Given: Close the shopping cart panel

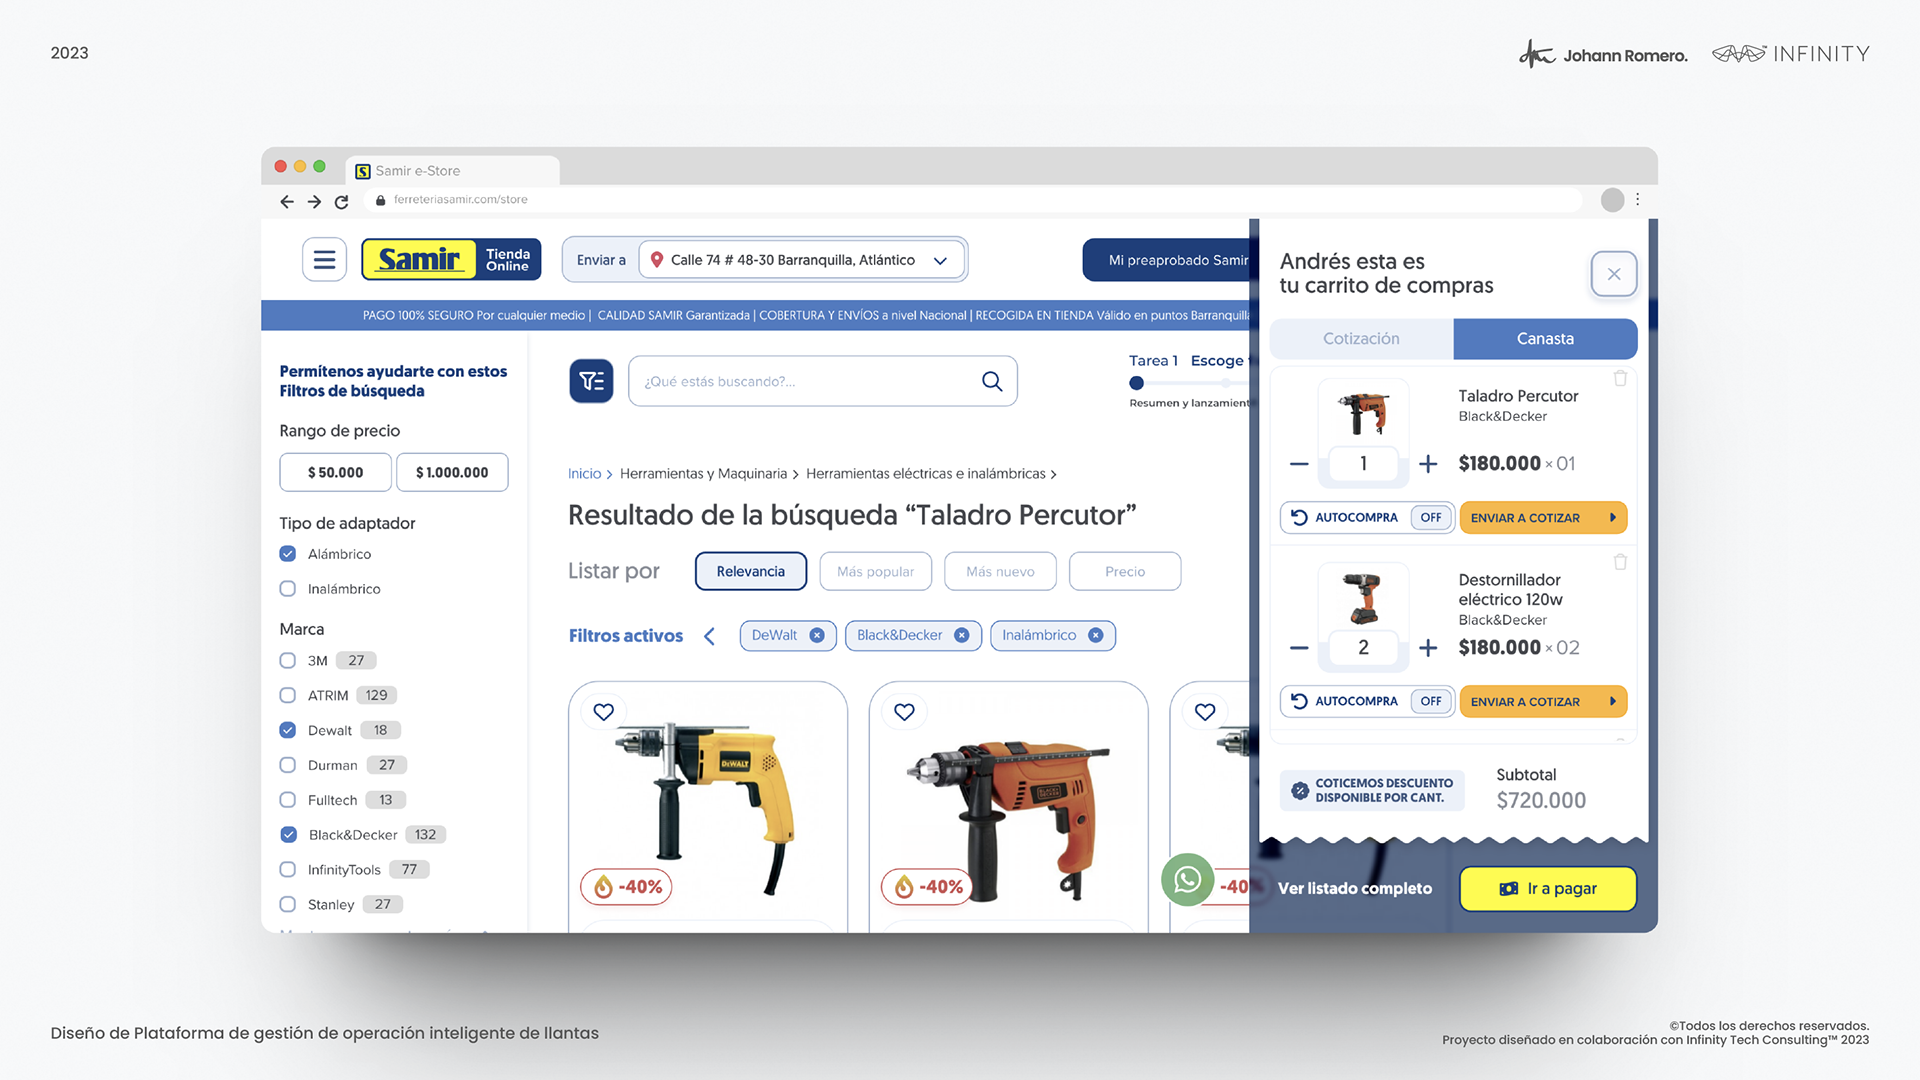Looking at the screenshot, I should (x=1614, y=274).
